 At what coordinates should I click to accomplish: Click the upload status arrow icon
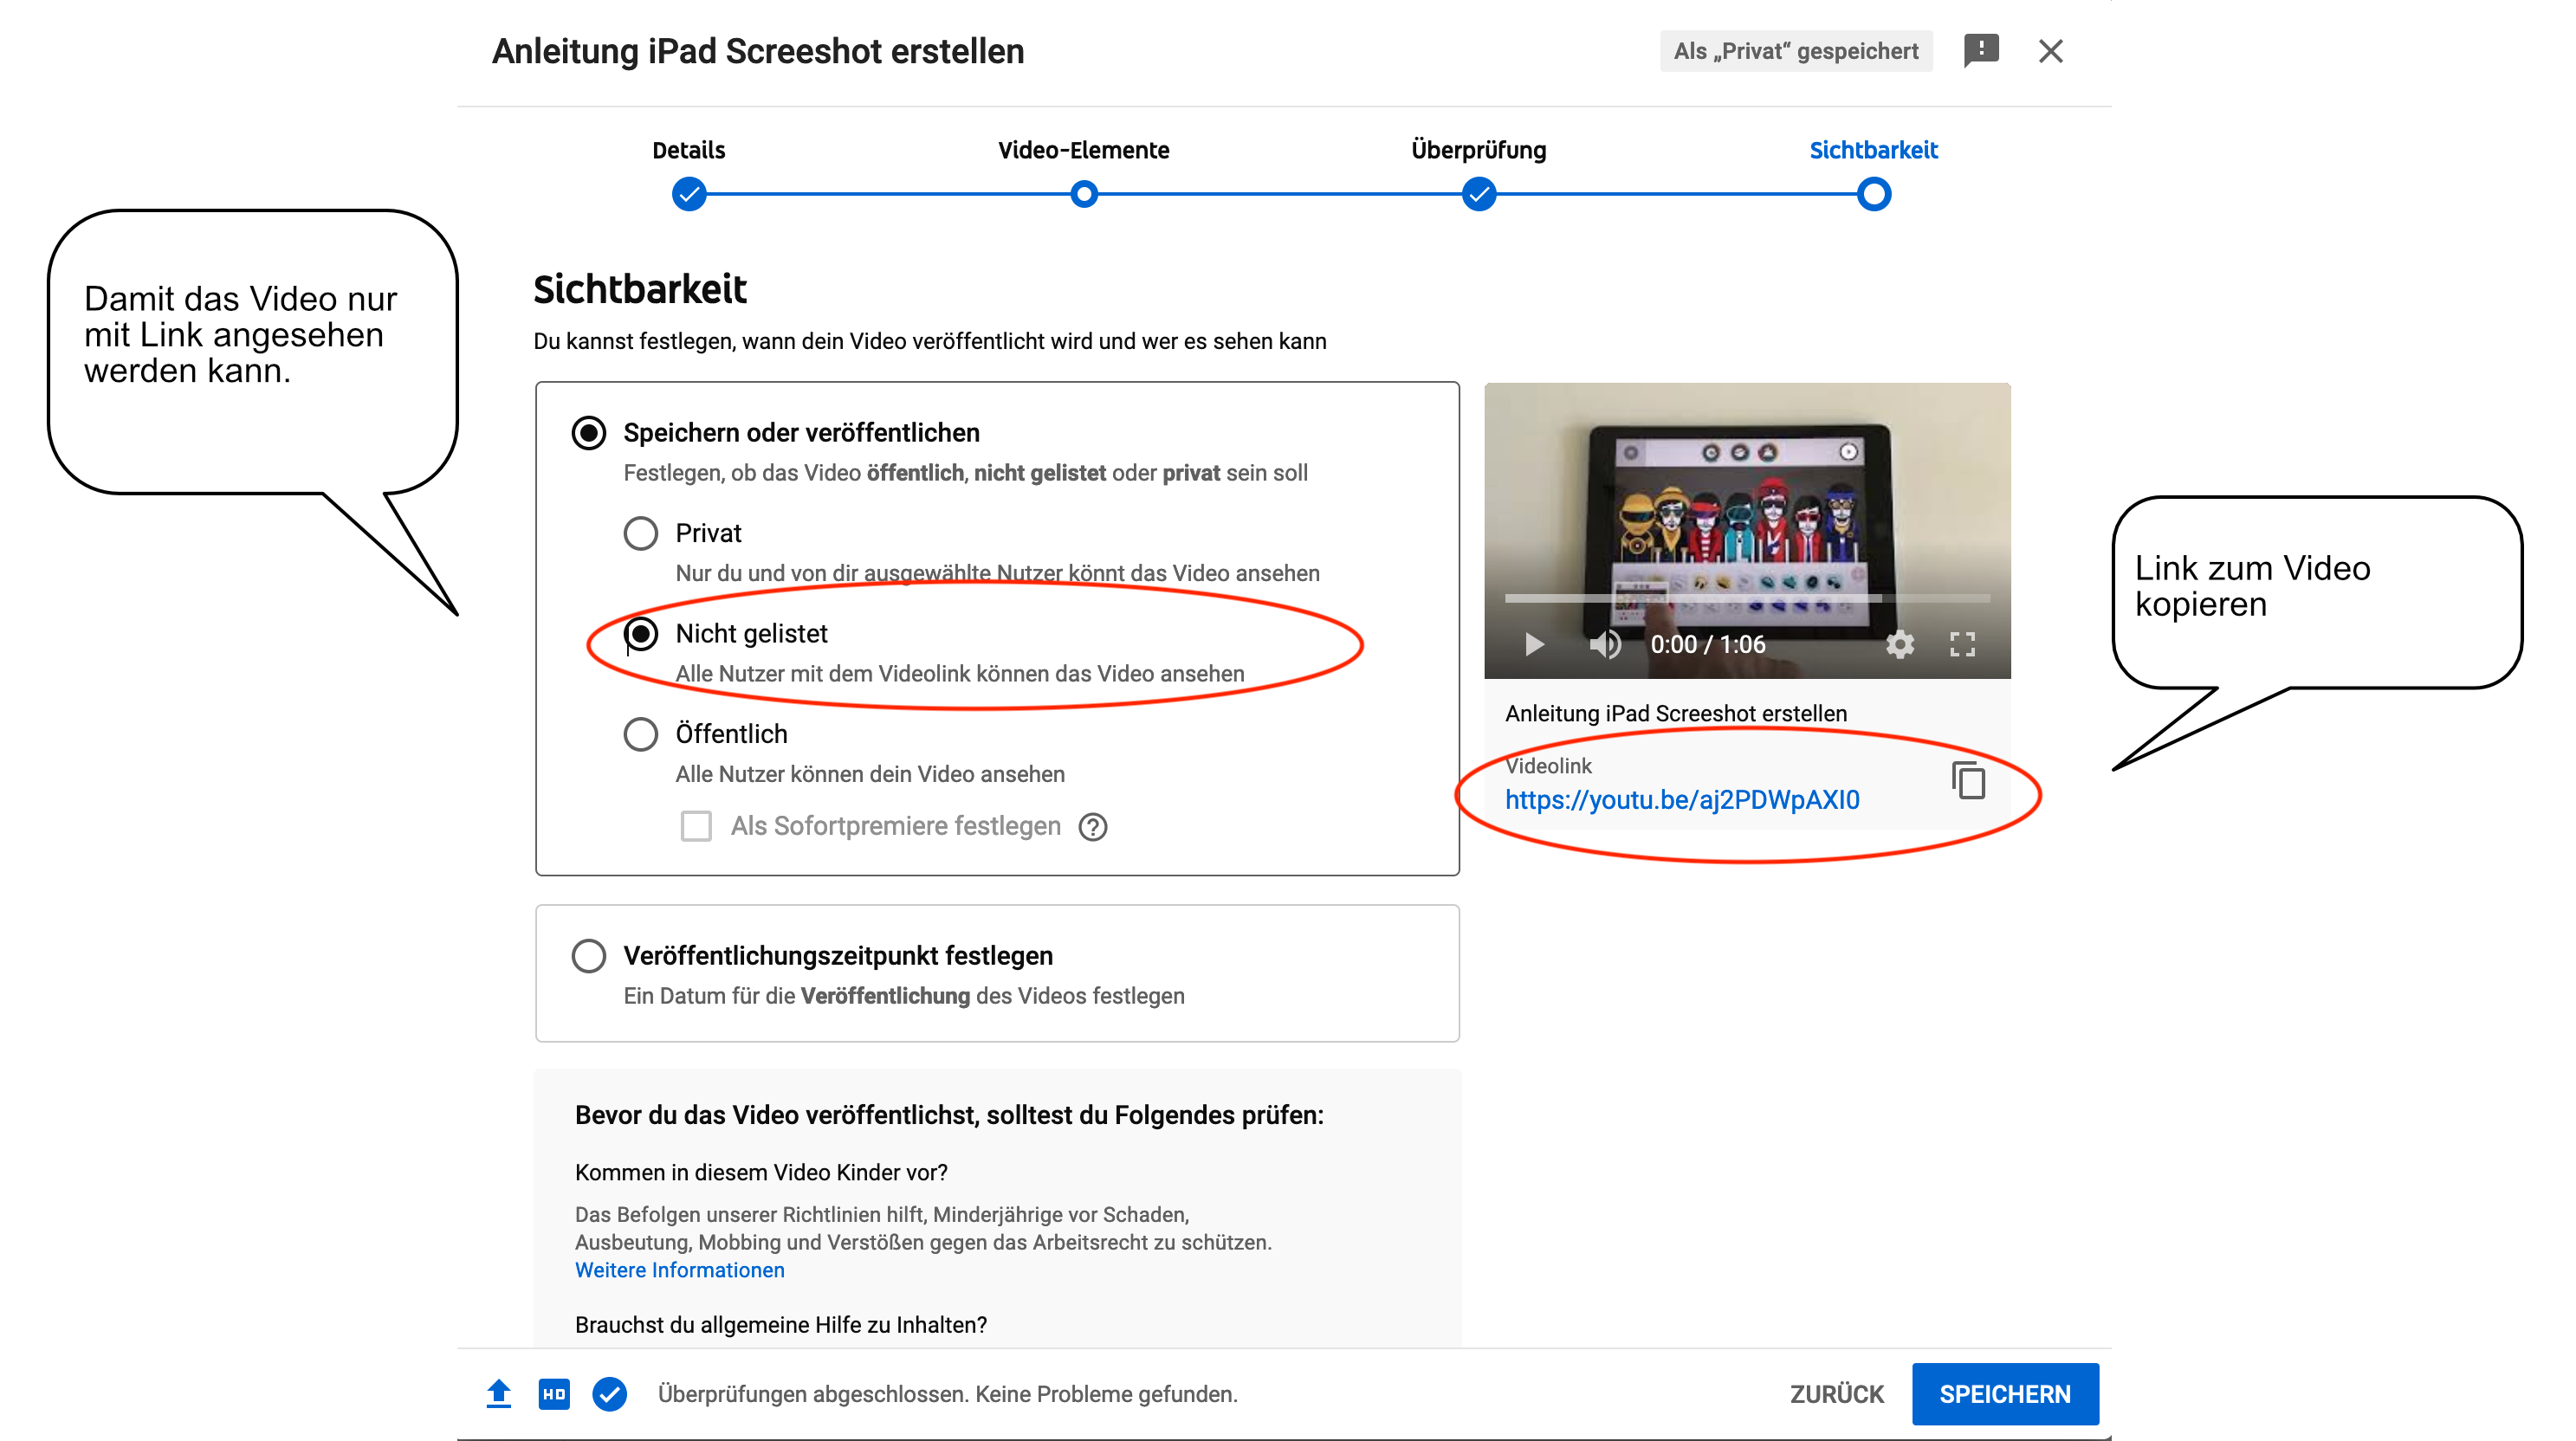[x=498, y=1394]
